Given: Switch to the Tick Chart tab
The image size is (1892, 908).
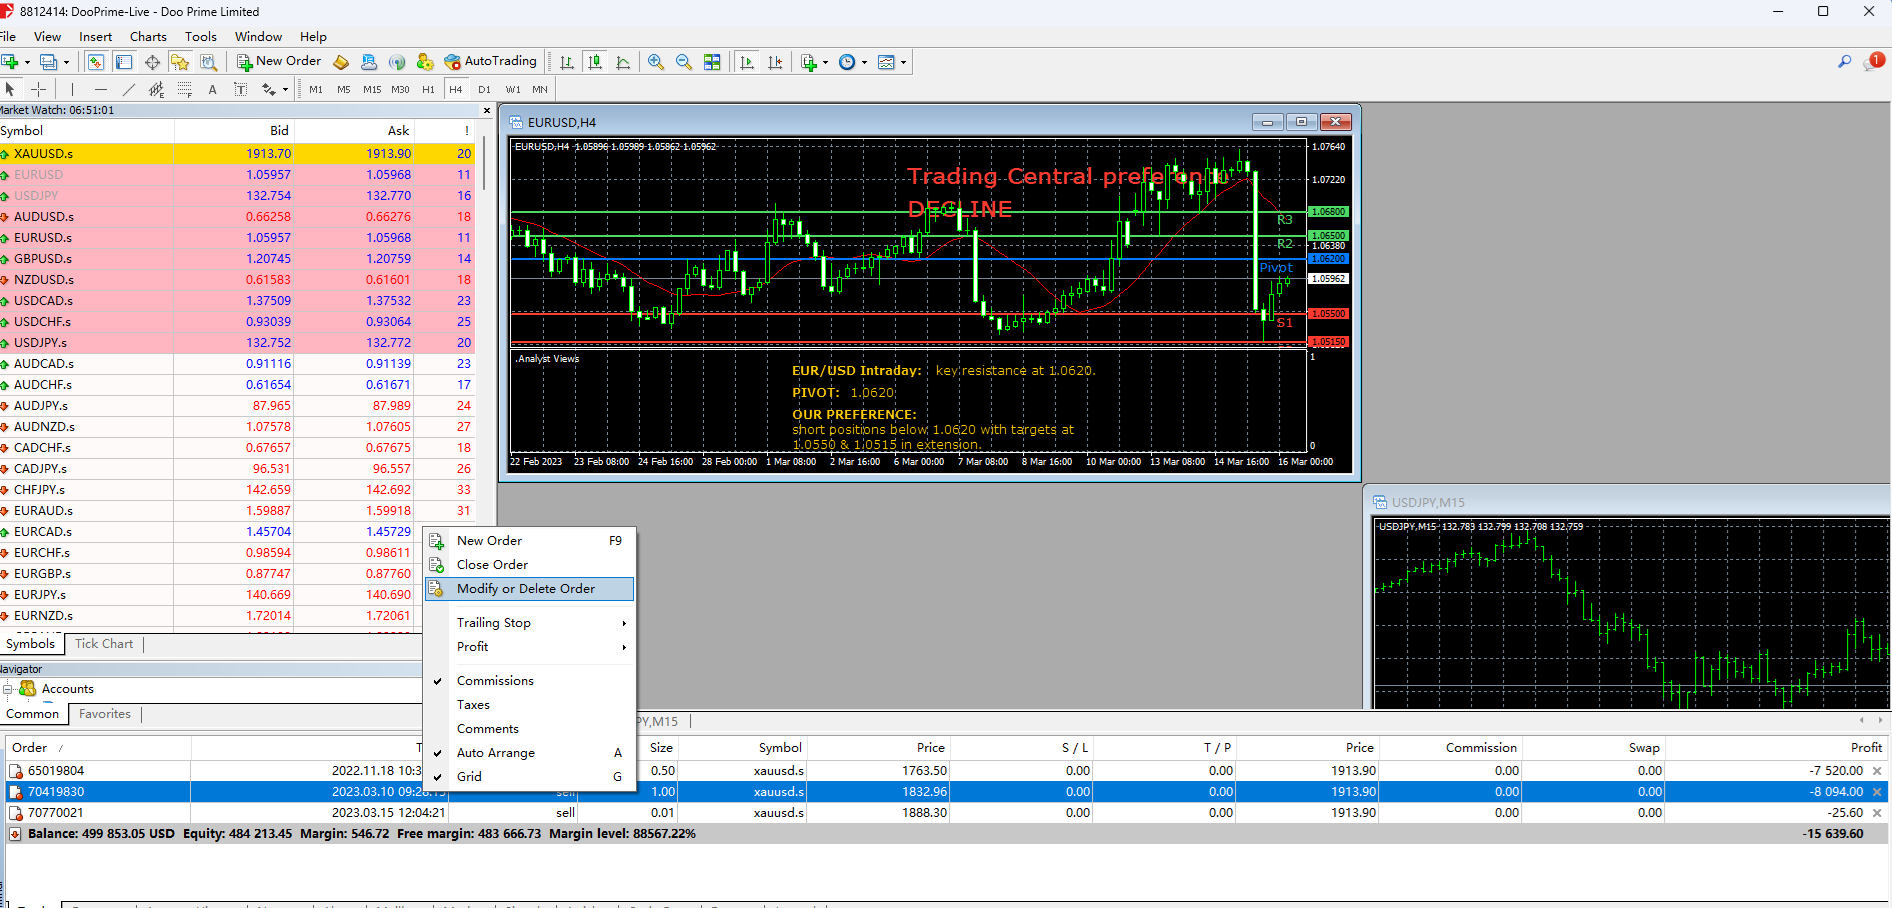Looking at the screenshot, I should coord(103,644).
